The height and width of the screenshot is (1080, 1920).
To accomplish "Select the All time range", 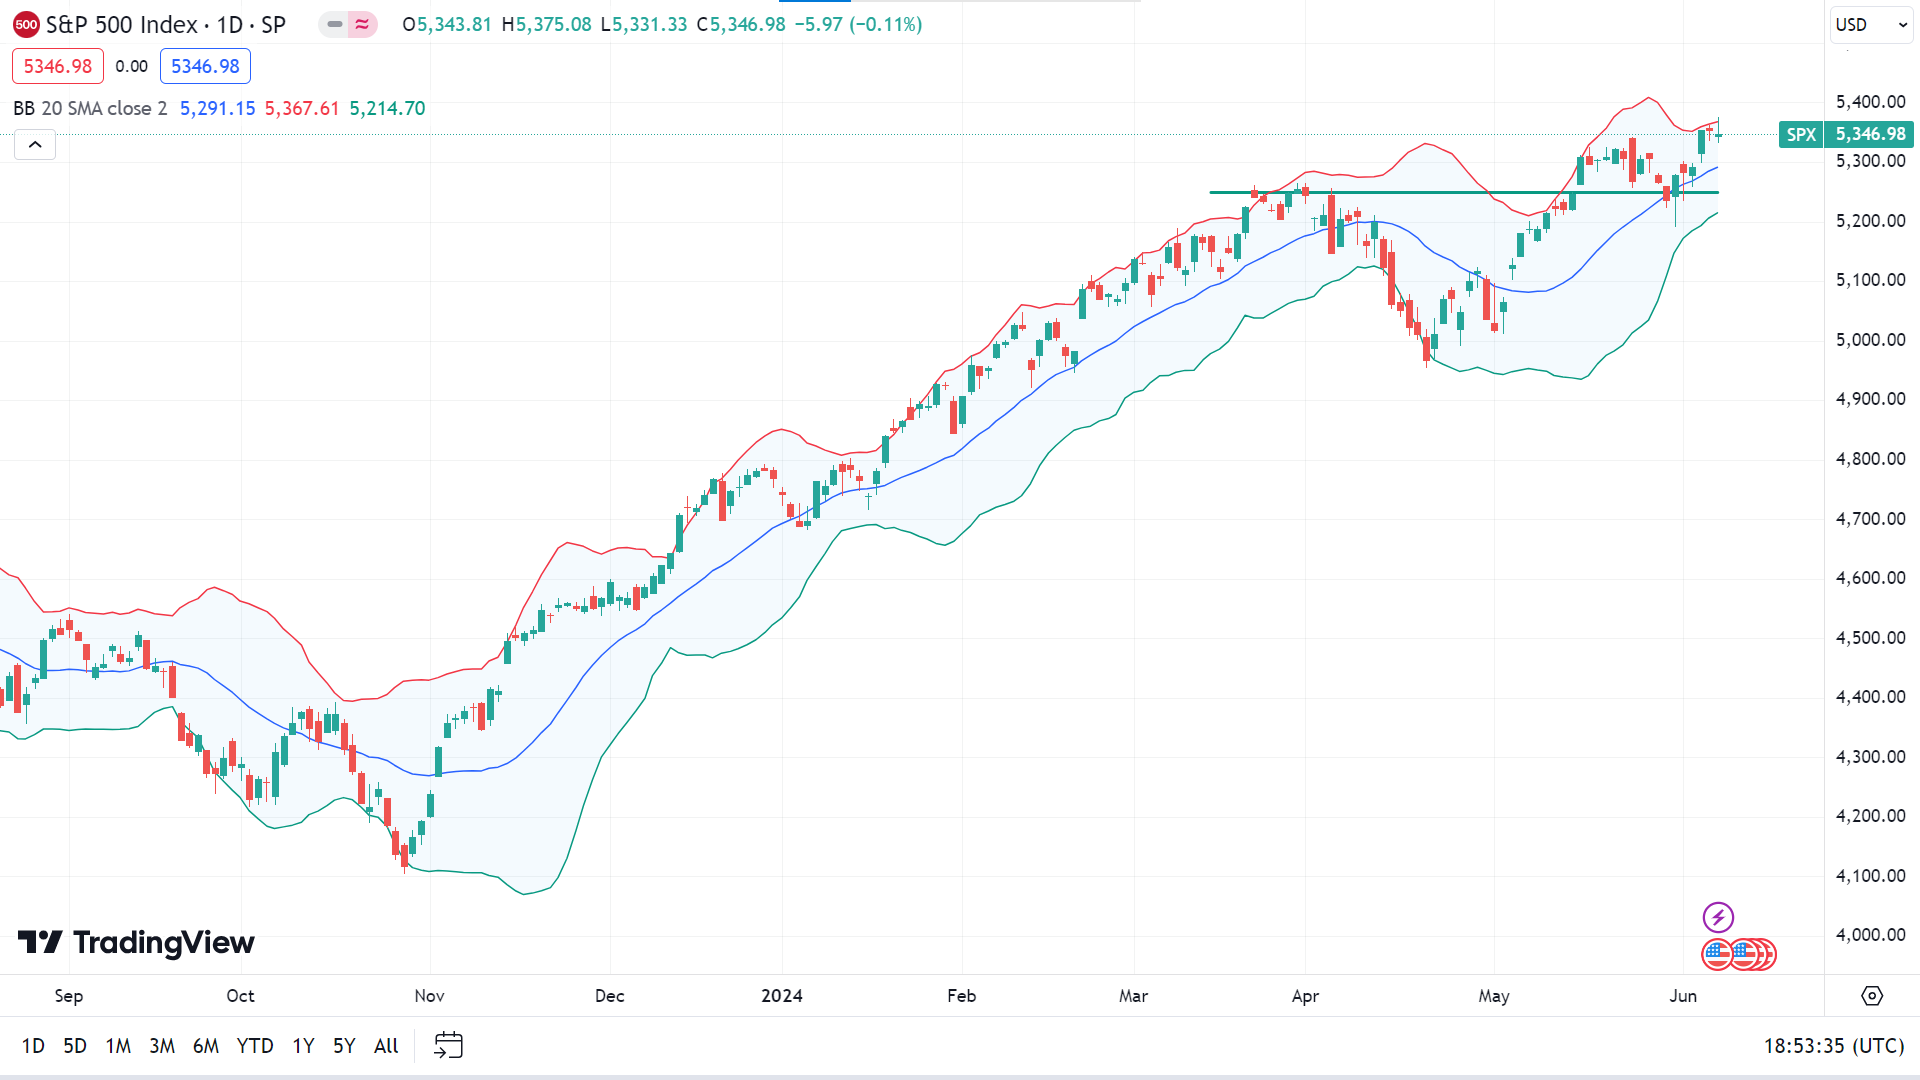I will [386, 1046].
